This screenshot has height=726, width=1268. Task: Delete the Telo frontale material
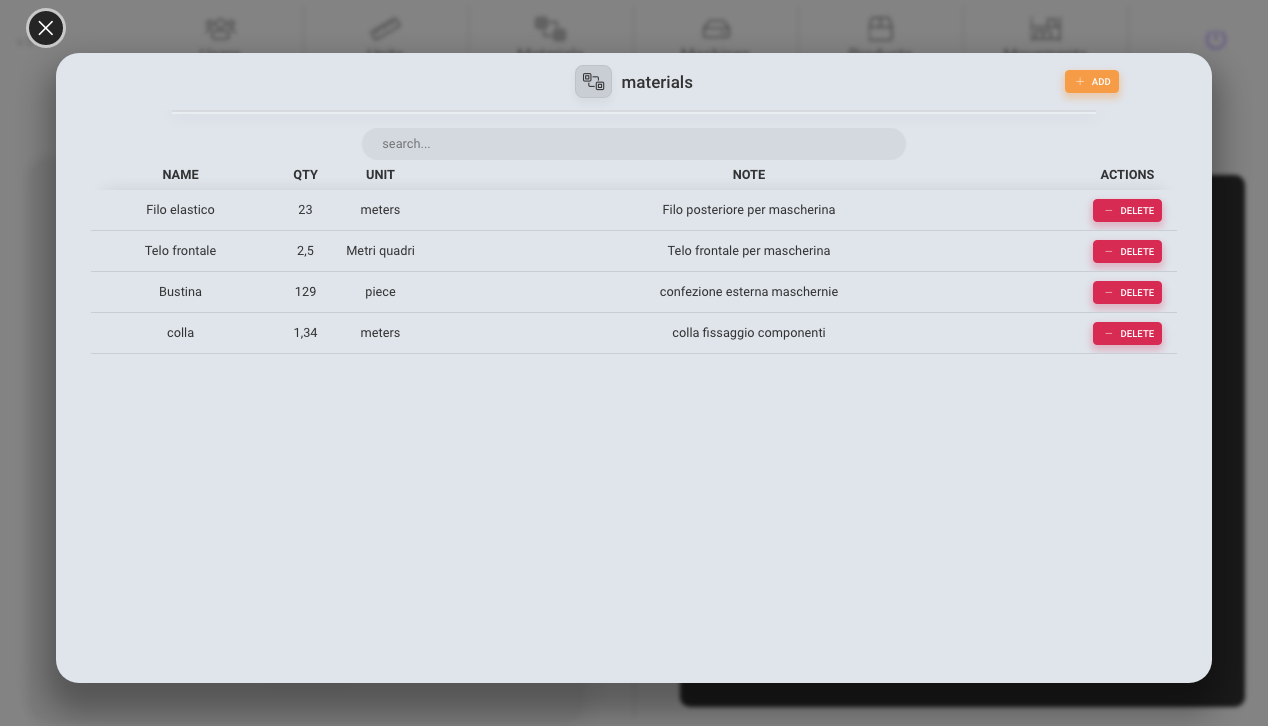tap(1127, 252)
